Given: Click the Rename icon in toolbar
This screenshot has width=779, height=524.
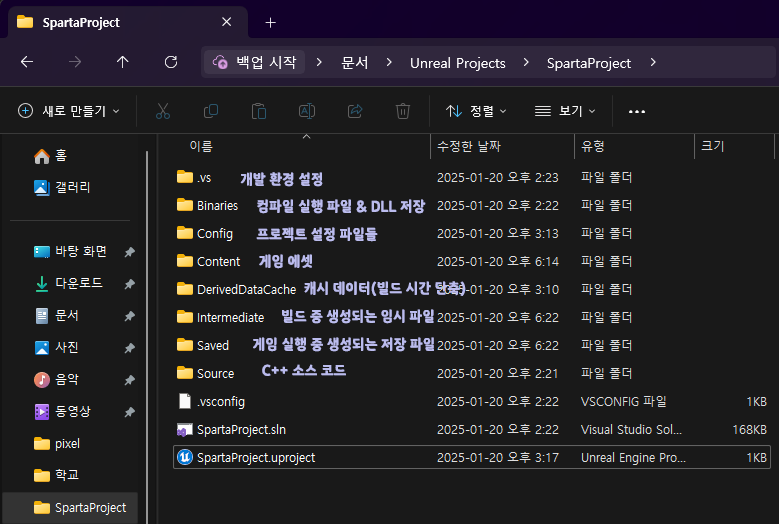Looking at the screenshot, I should pyautogui.click(x=307, y=111).
